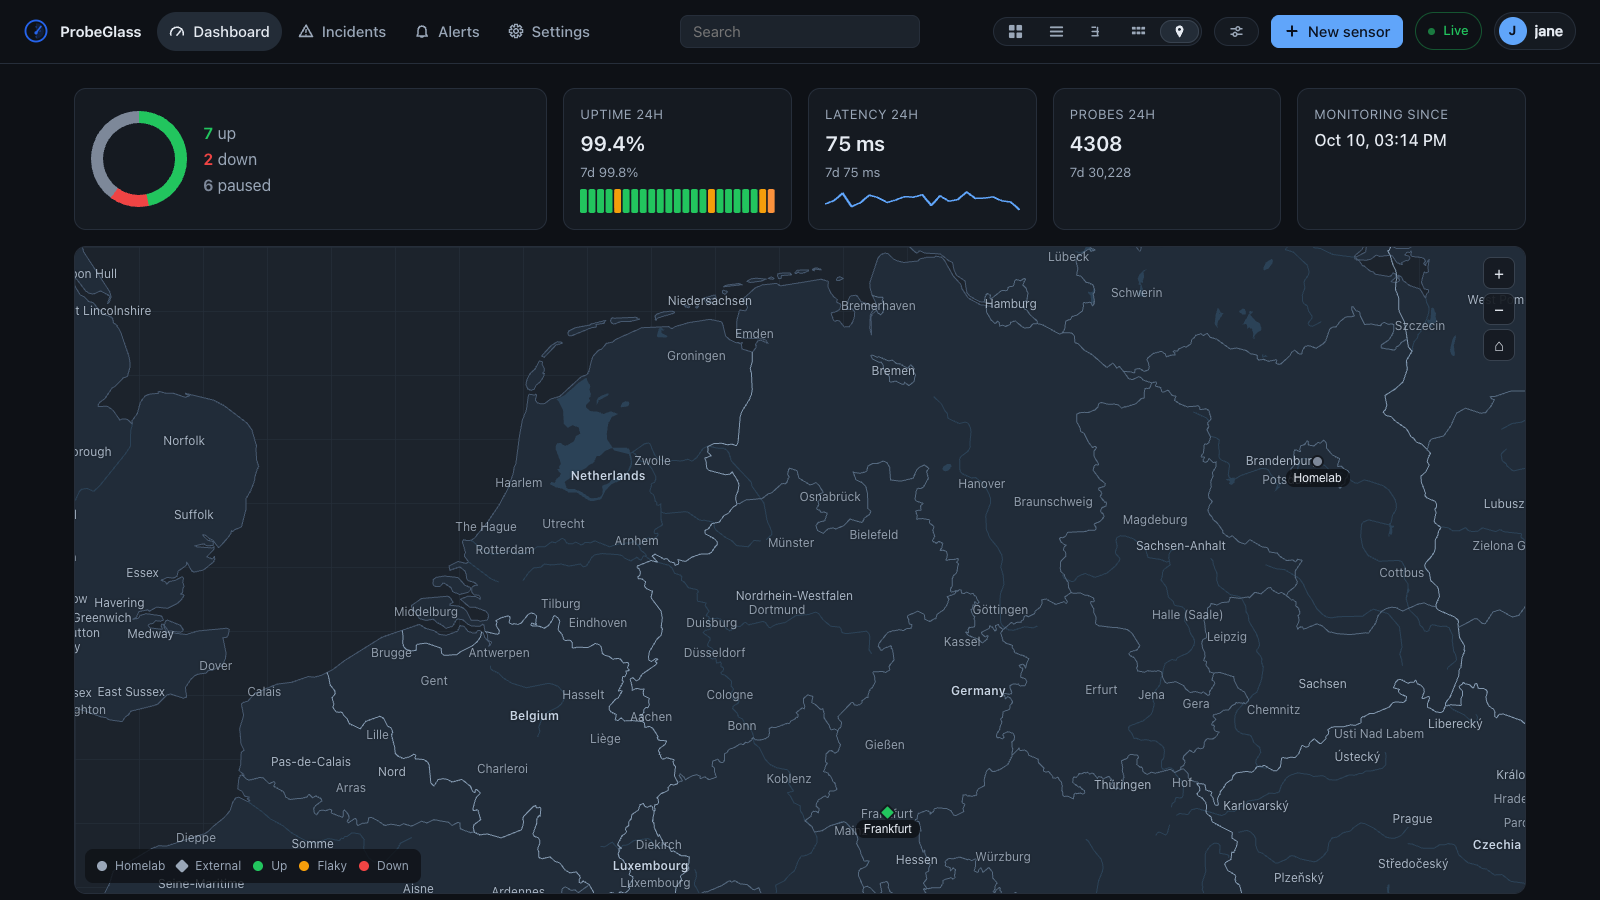Open the Dashboard tab
Image resolution: width=1600 pixels, height=900 pixels.
219,31
